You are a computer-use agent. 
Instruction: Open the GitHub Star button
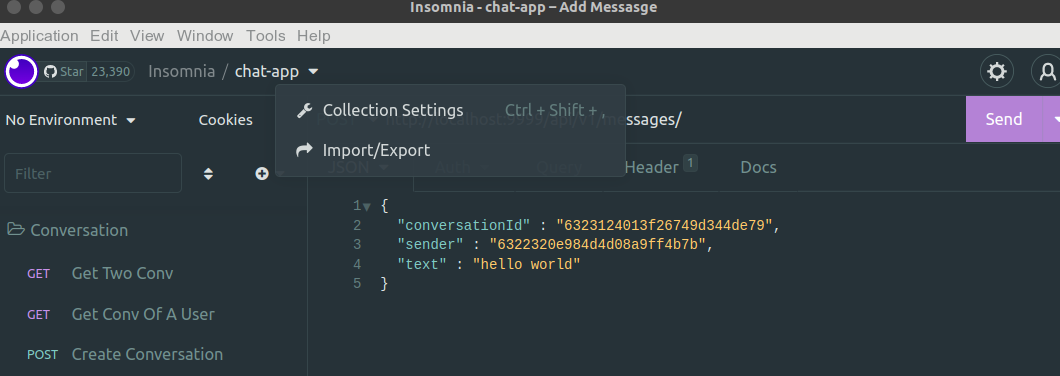64,71
